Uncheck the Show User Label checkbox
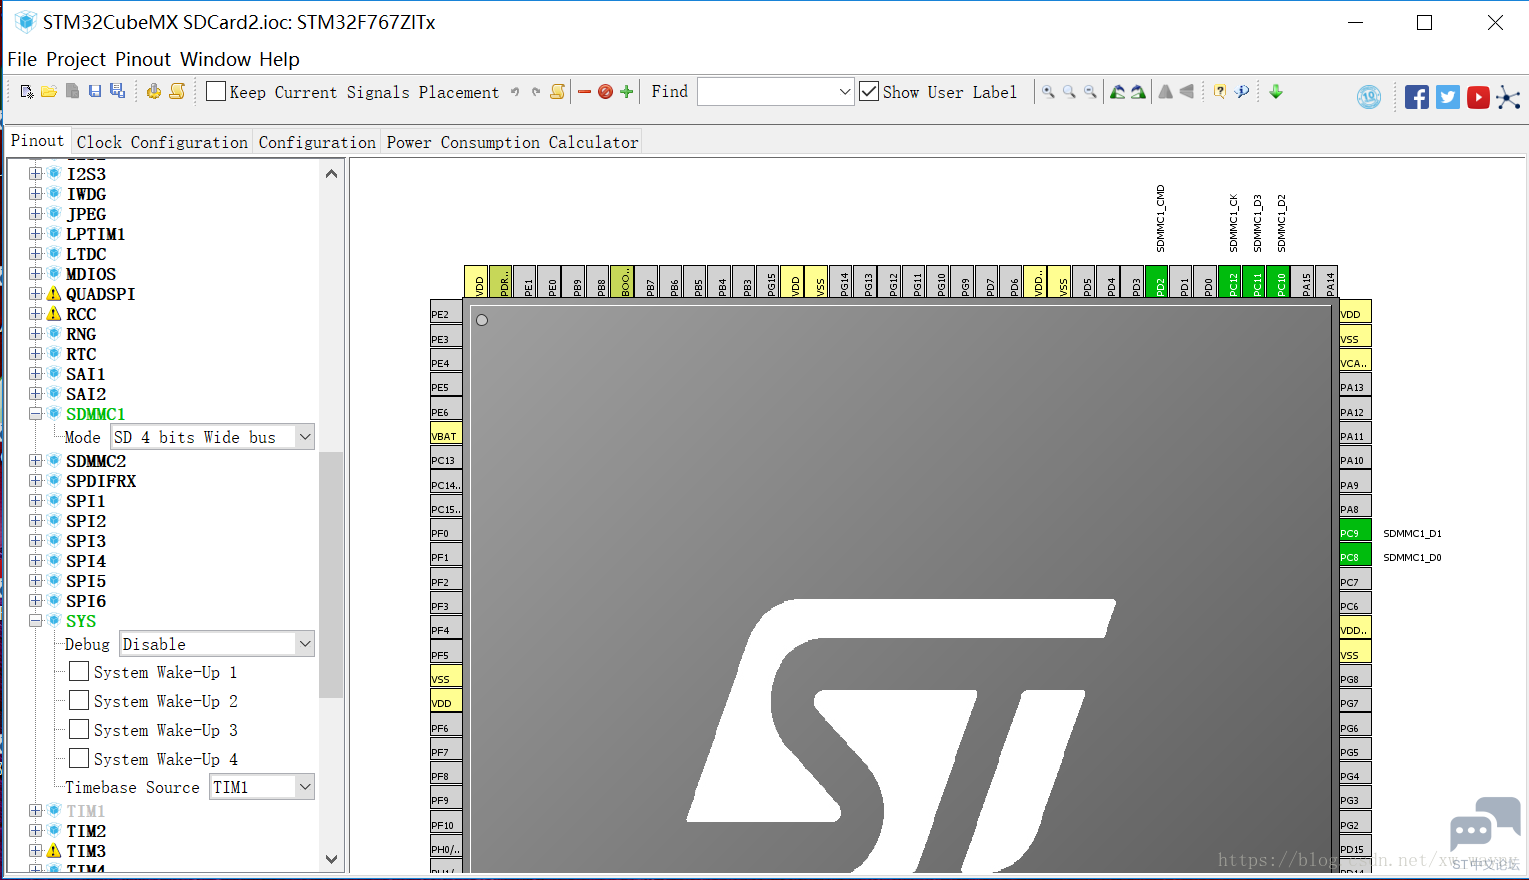 click(869, 92)
